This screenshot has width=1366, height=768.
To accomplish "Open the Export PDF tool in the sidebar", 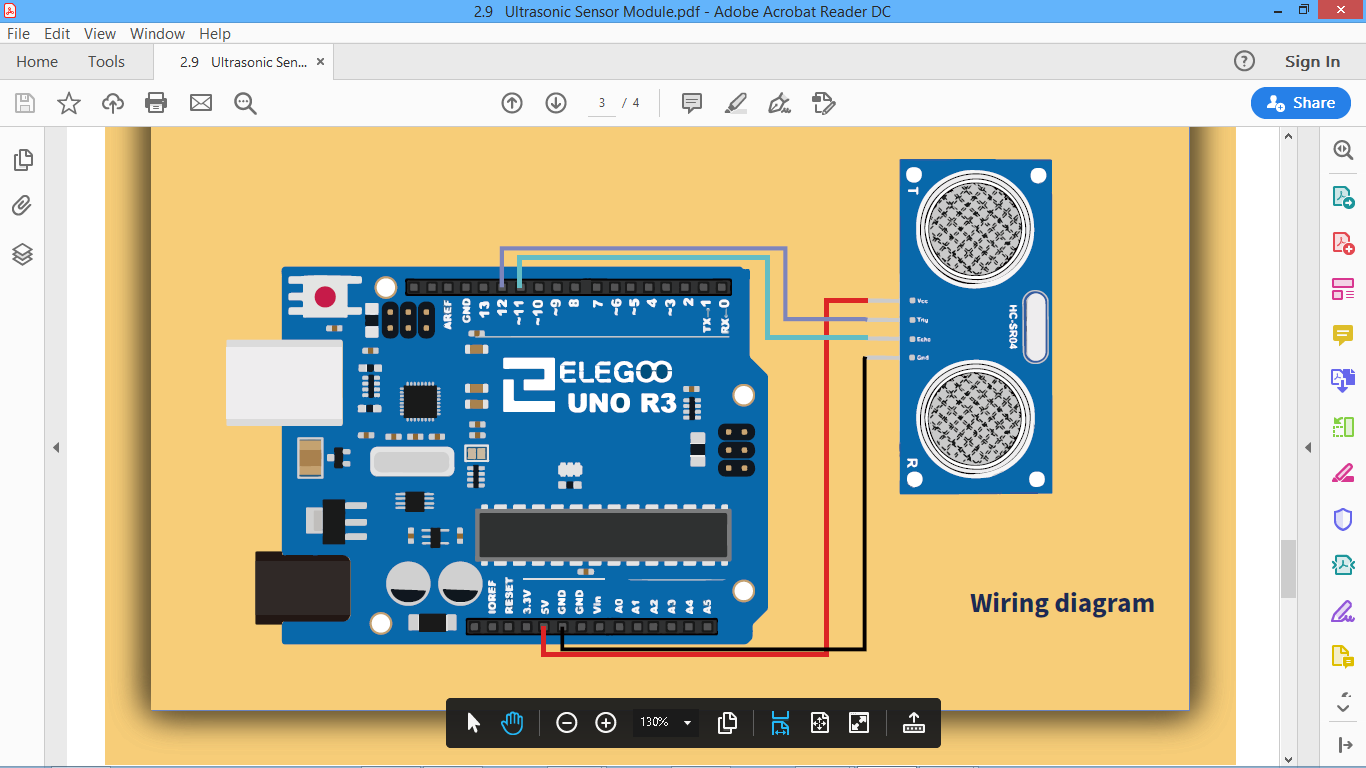I will [x=1342, y=198].
